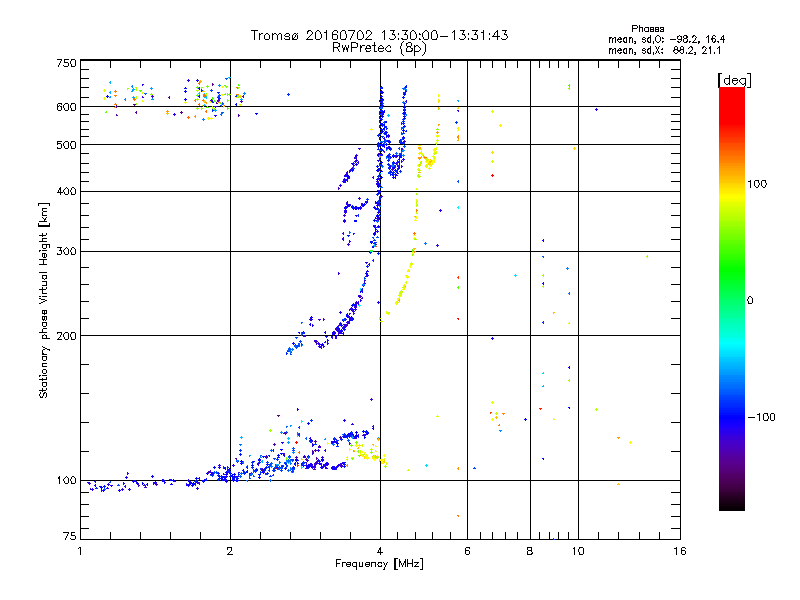Click the 'Stationary phase Virtual Height [km]' axis label
This screenshot has width=800, height=600.
pyautogui.click(x=44, y=300)
